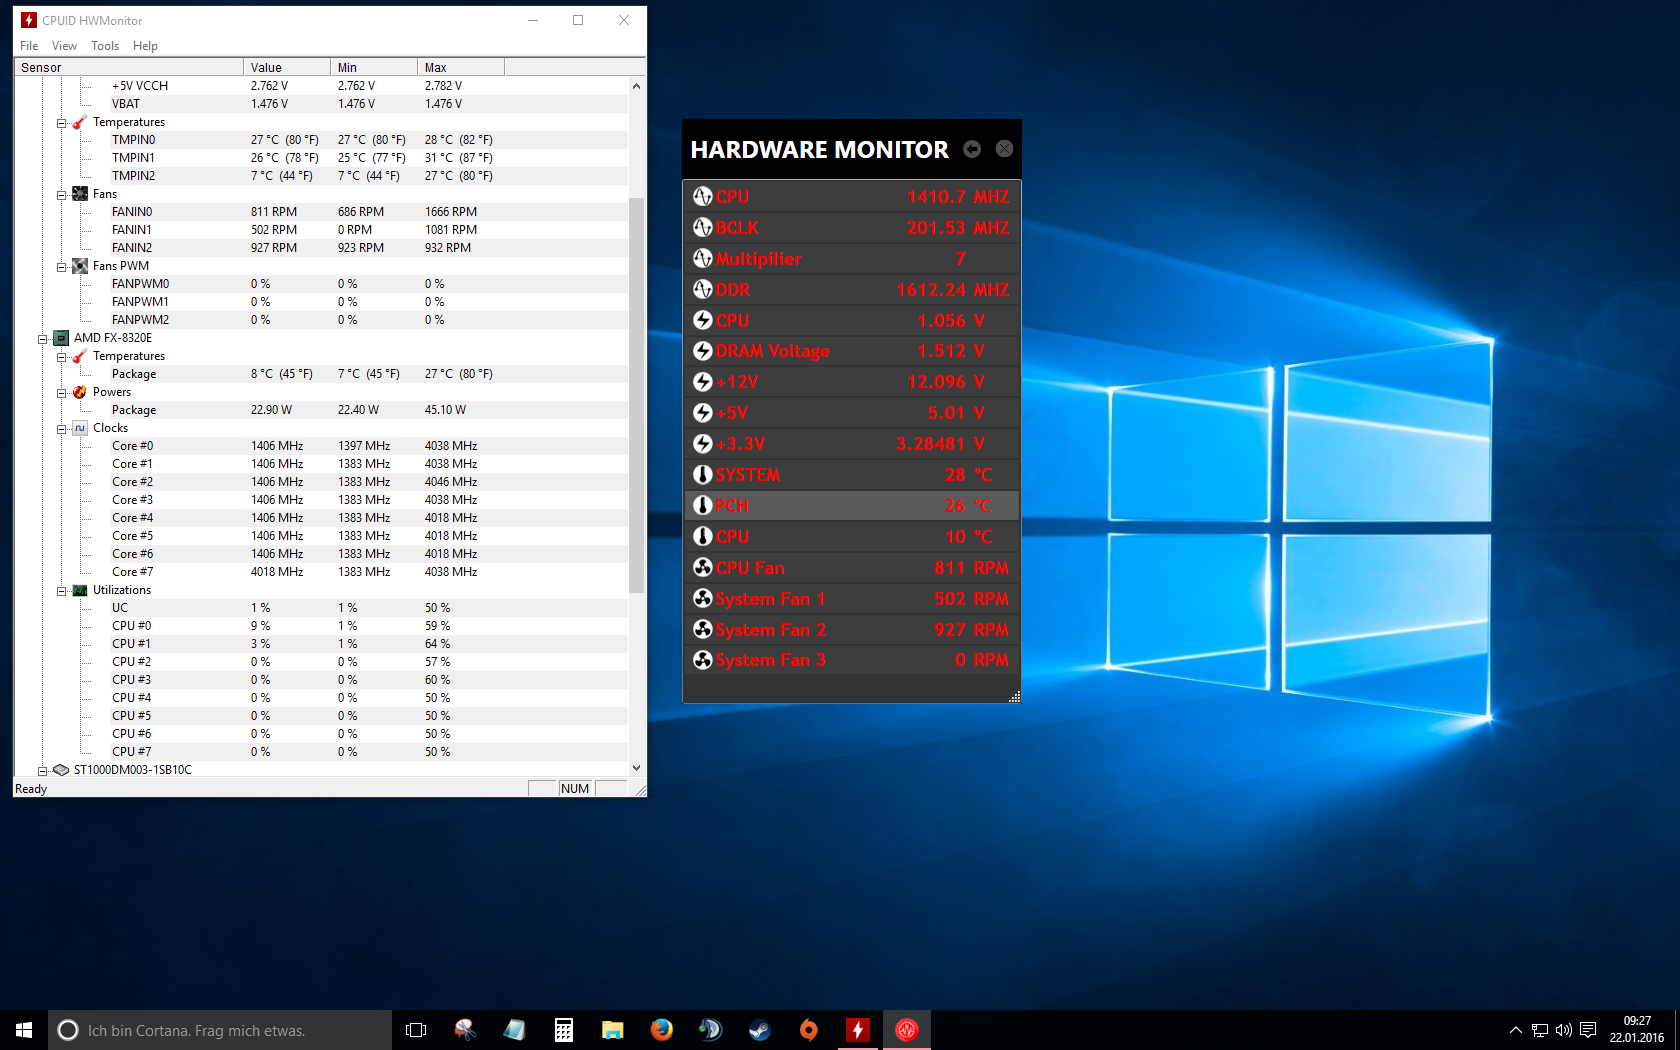The height and width of the screenshot is (1050, 1680).
Task: Open Calculator from the taskbar
Action: coord(564,1030)
